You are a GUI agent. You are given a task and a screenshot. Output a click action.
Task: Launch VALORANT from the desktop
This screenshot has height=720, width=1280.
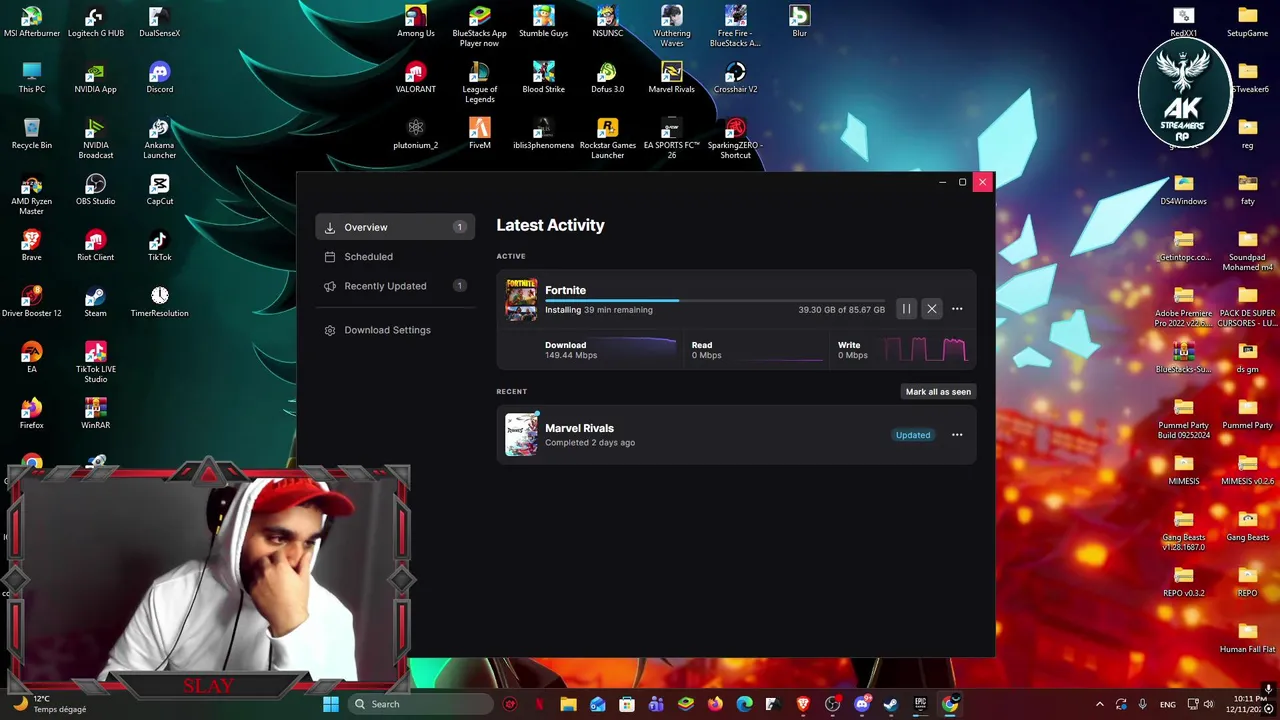(416, 78)
